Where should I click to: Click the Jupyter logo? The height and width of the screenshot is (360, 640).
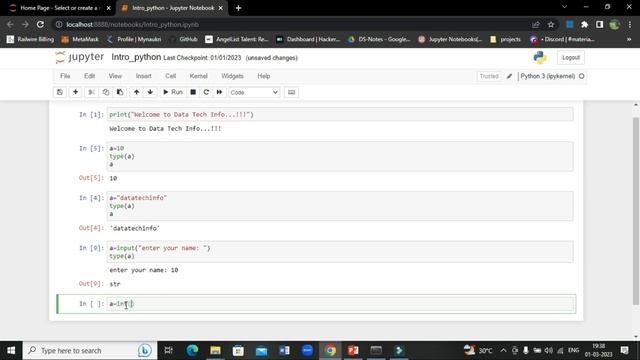pos(80,58)
